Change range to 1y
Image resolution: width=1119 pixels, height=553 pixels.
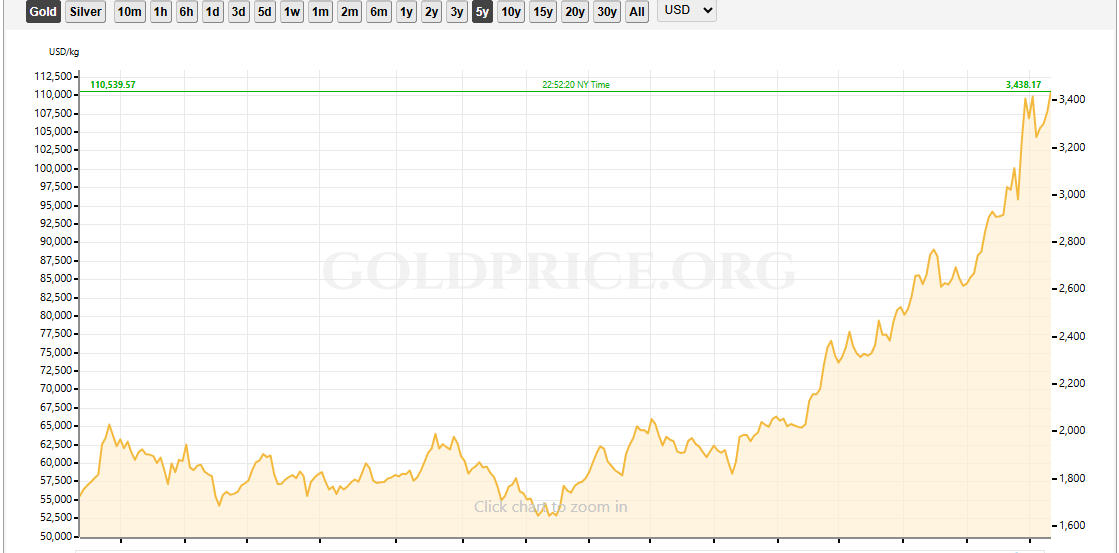[406, 12]
